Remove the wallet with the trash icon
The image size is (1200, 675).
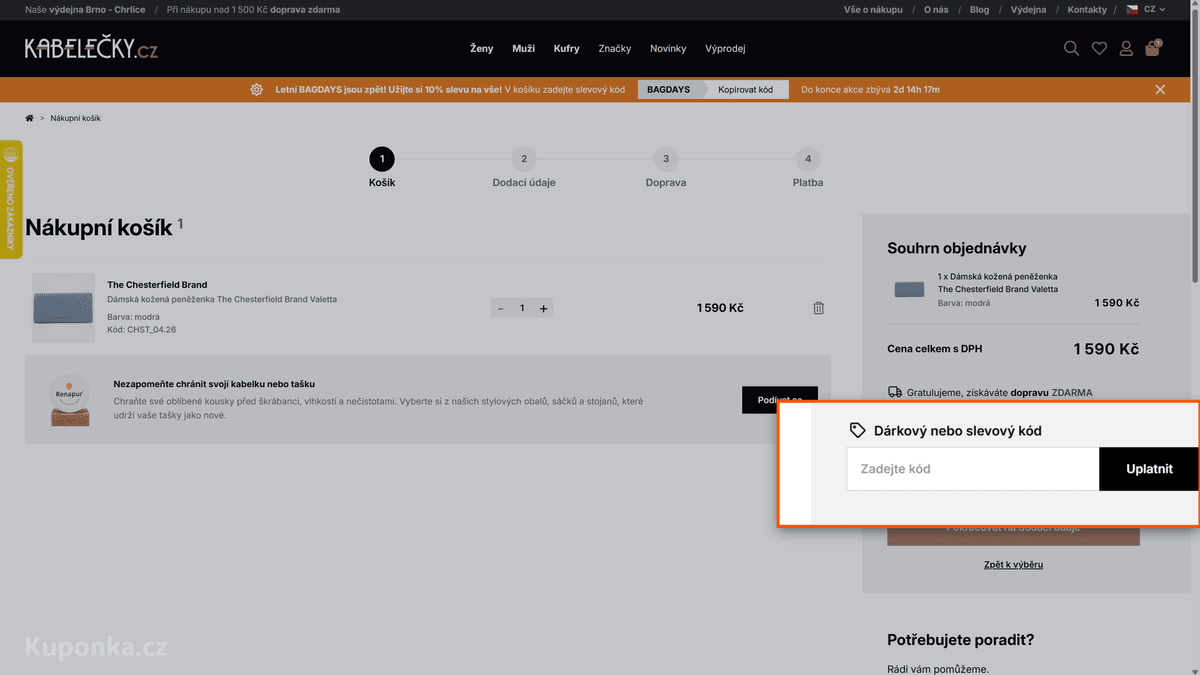(818, 308)
